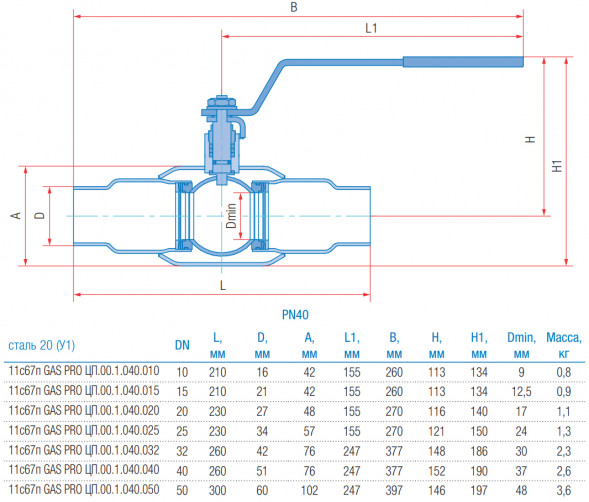
Task: Click the H1 value 186 in the DN 32 row
Action: click(x=479, y=451)
